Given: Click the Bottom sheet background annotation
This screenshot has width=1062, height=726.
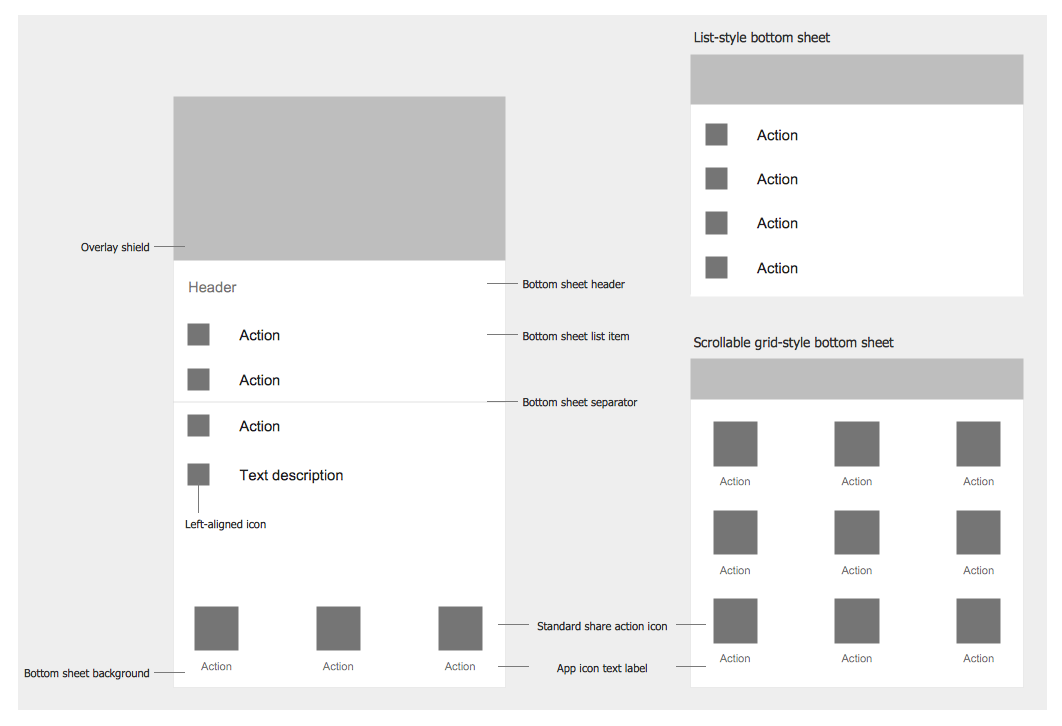Looking at the screenshot, I should [x=87, y=673].
